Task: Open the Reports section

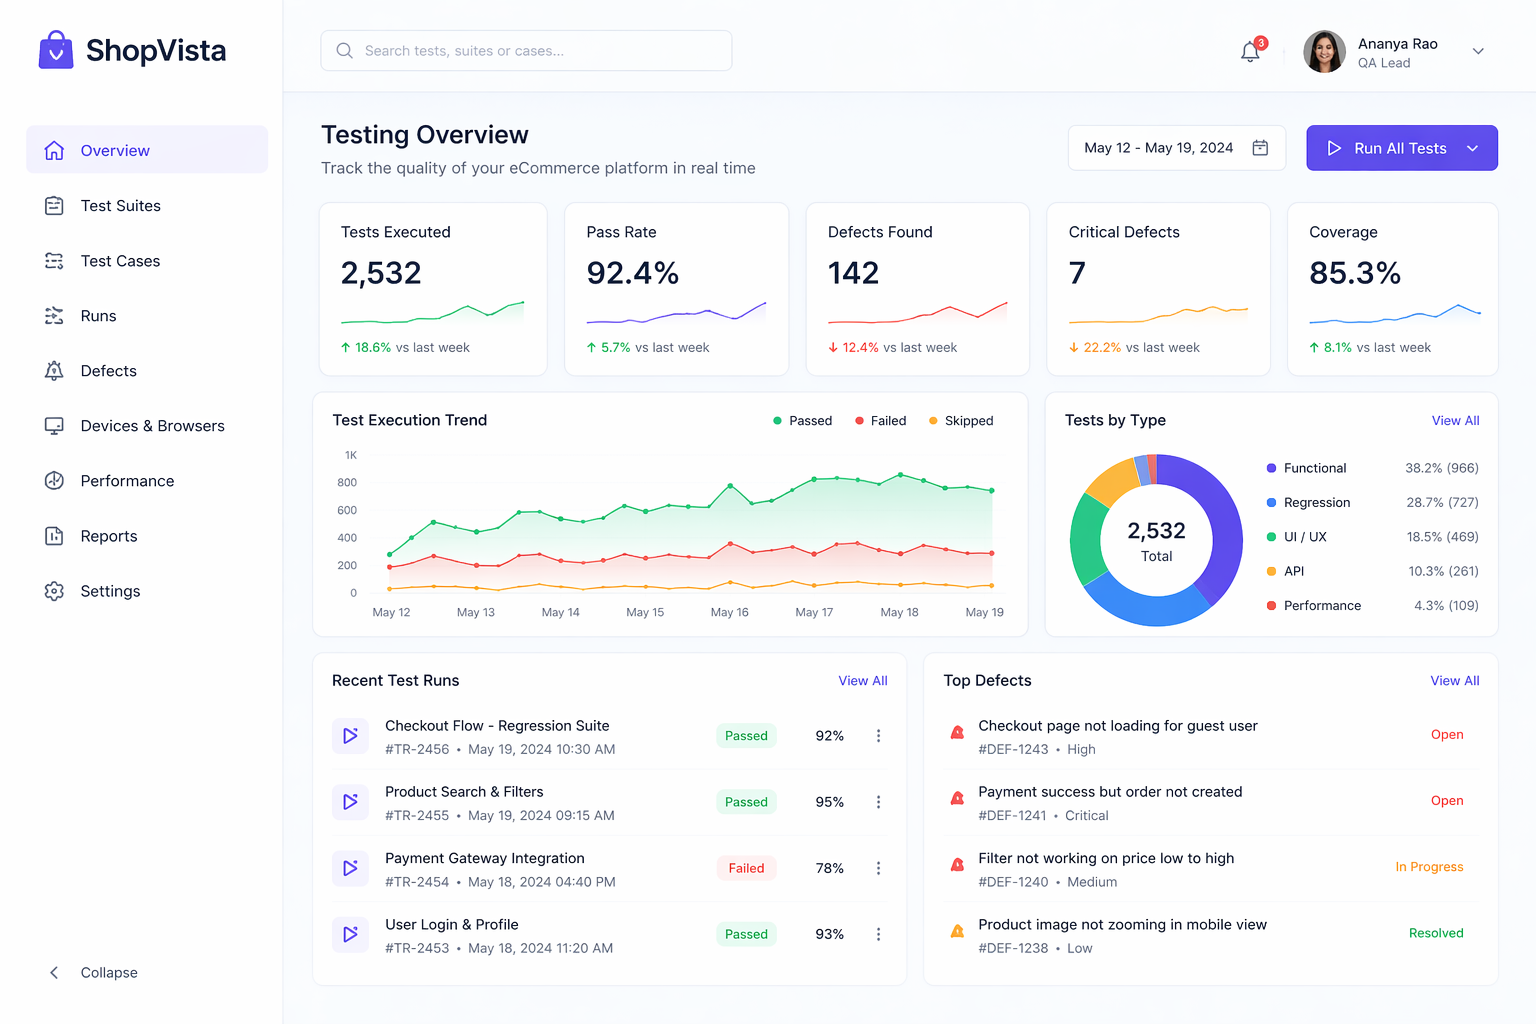Action: coord(108,536)
